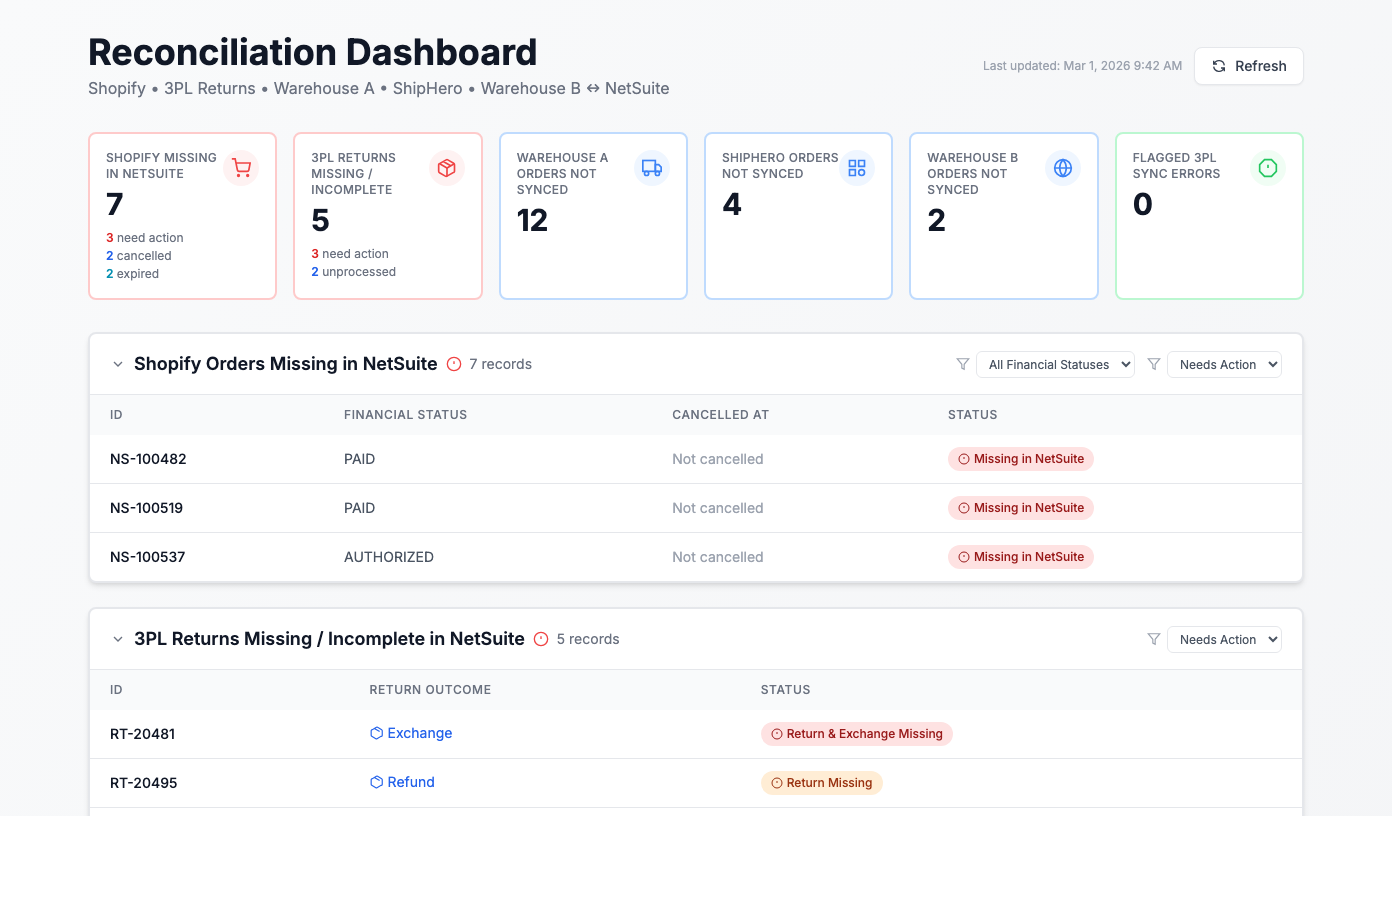Click the shopping cart icon on Shopify card
1400x900 pixels.
(x=241, y=168)
